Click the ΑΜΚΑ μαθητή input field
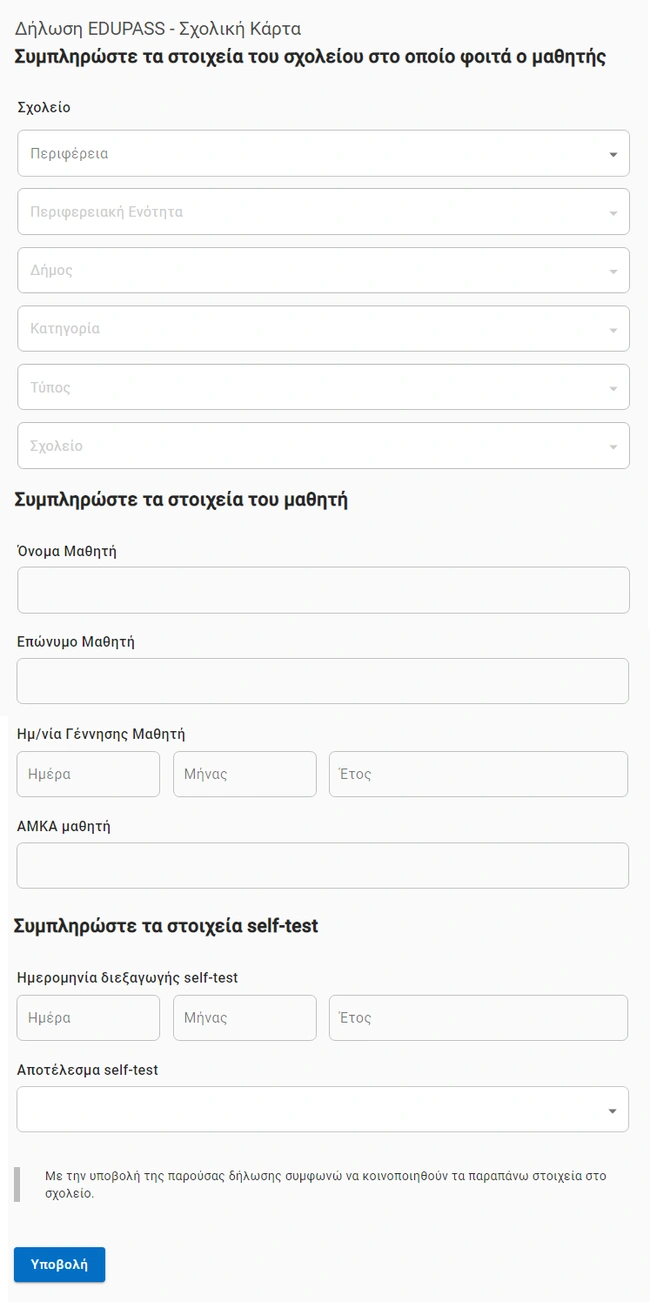650x1302 pixels. pos(323,865)
